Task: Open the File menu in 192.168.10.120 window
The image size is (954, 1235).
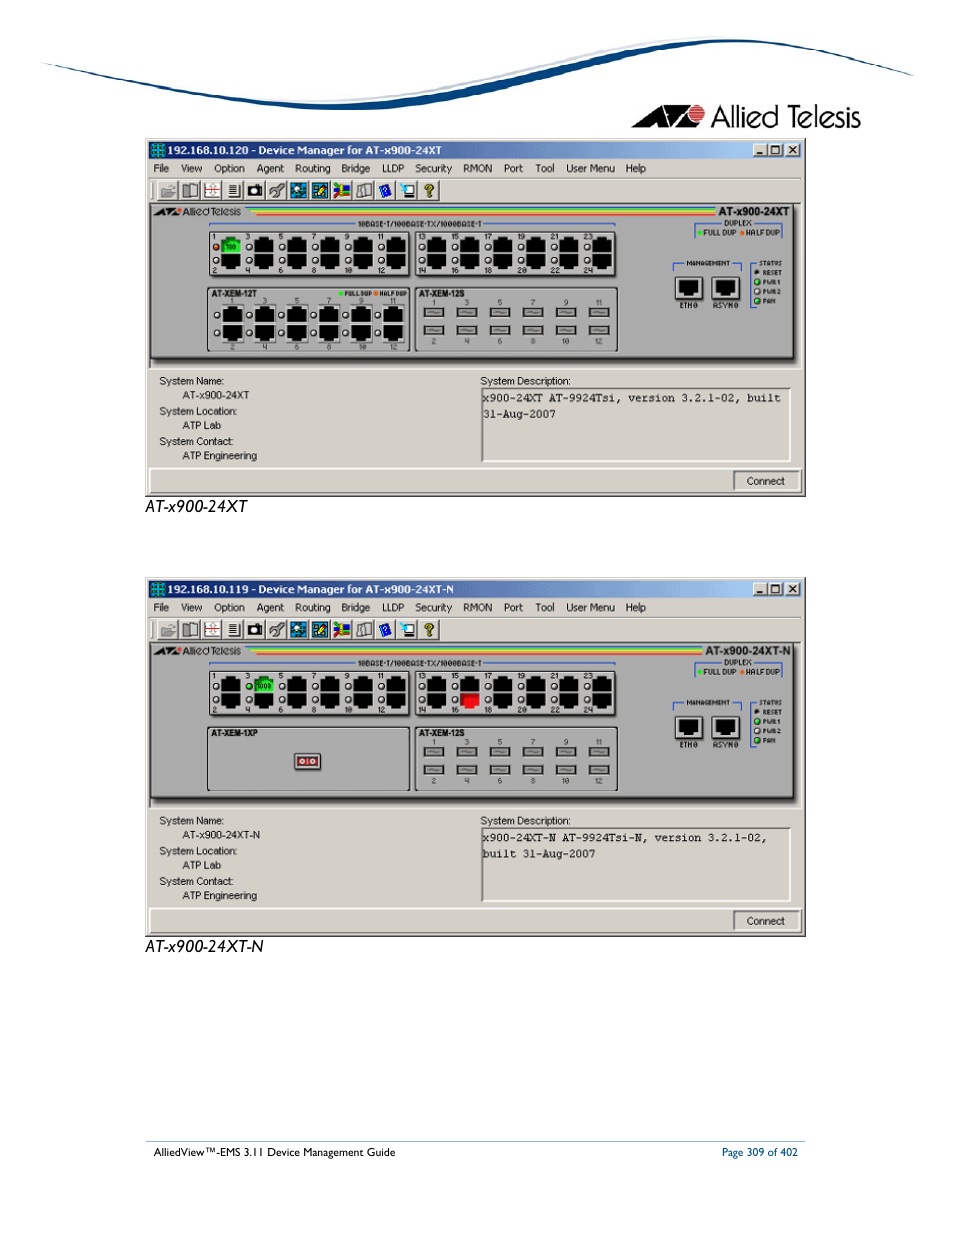Action: [x=161, y=169]
